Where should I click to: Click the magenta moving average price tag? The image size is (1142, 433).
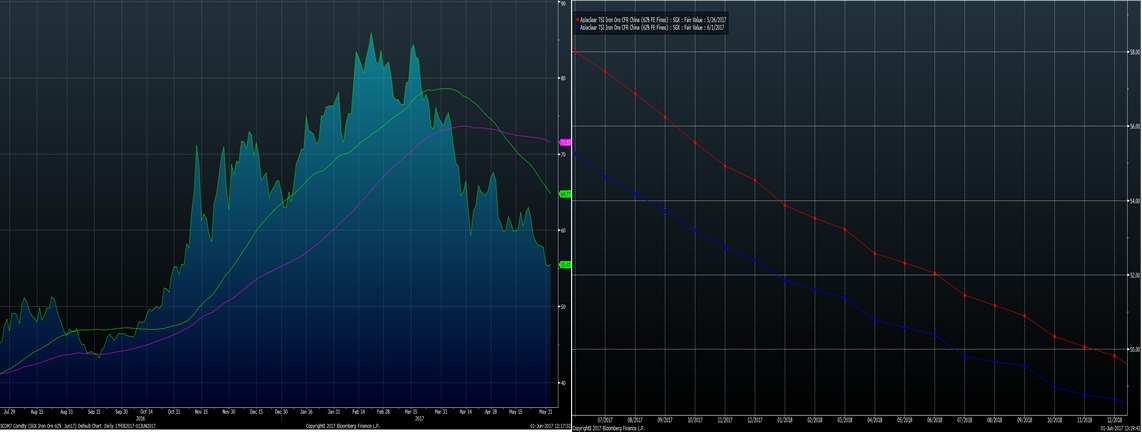pos(564,143)
